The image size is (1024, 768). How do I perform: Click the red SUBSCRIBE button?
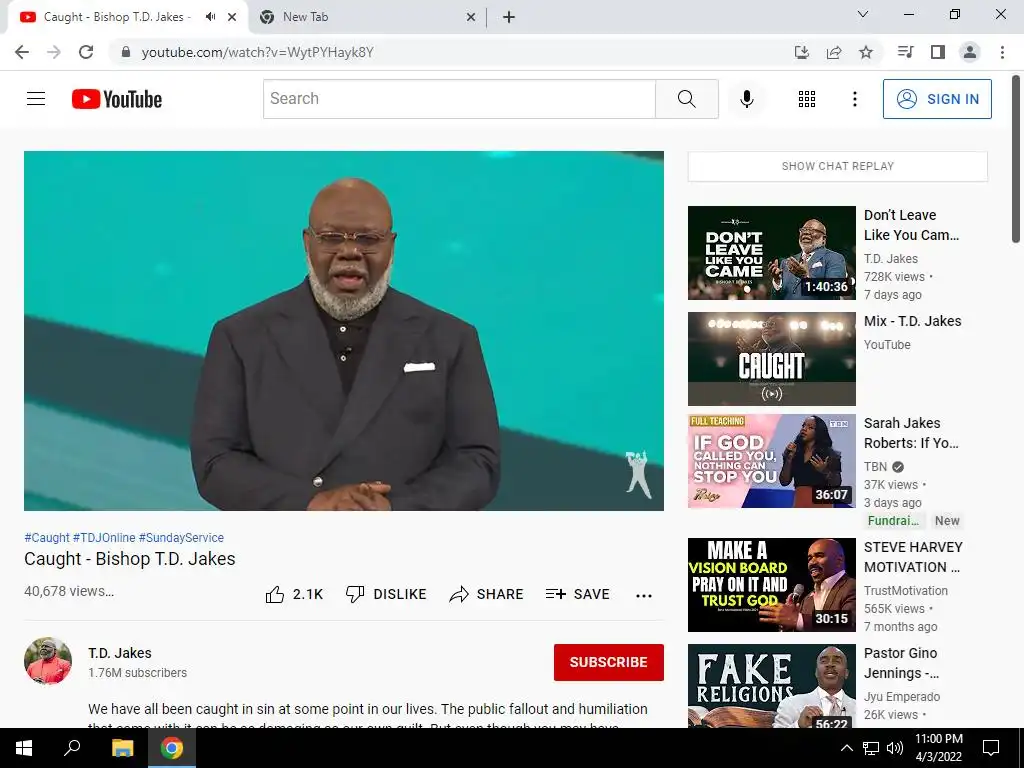[609, 662]
